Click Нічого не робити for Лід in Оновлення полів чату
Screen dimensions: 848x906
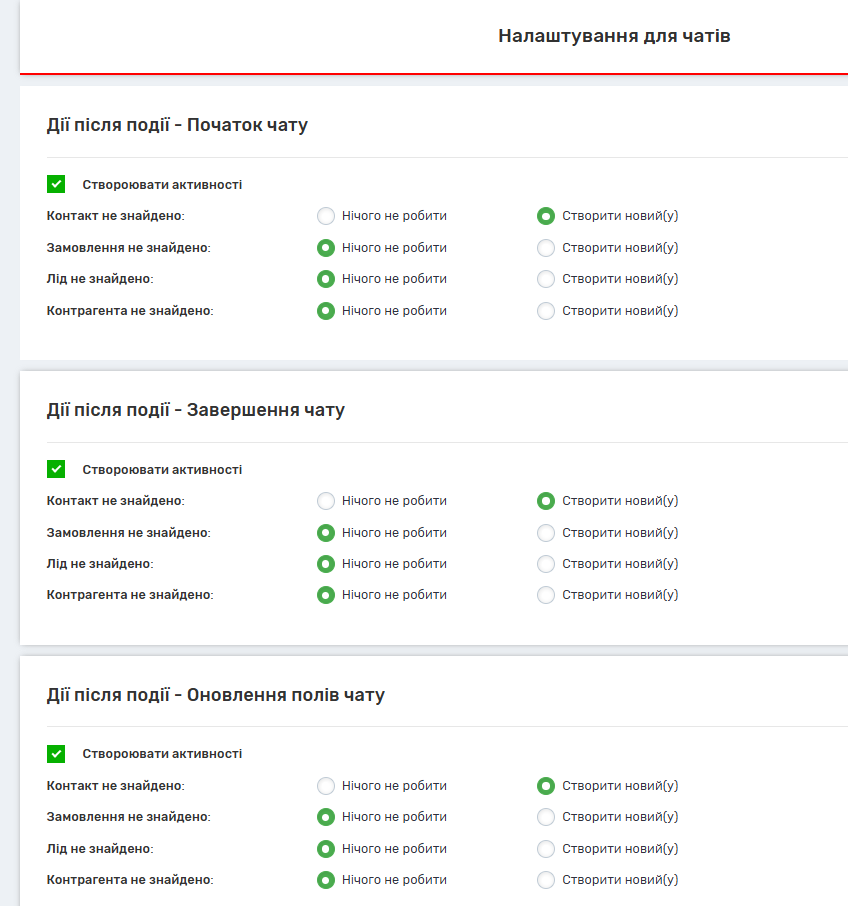click(x=326, y=849)
